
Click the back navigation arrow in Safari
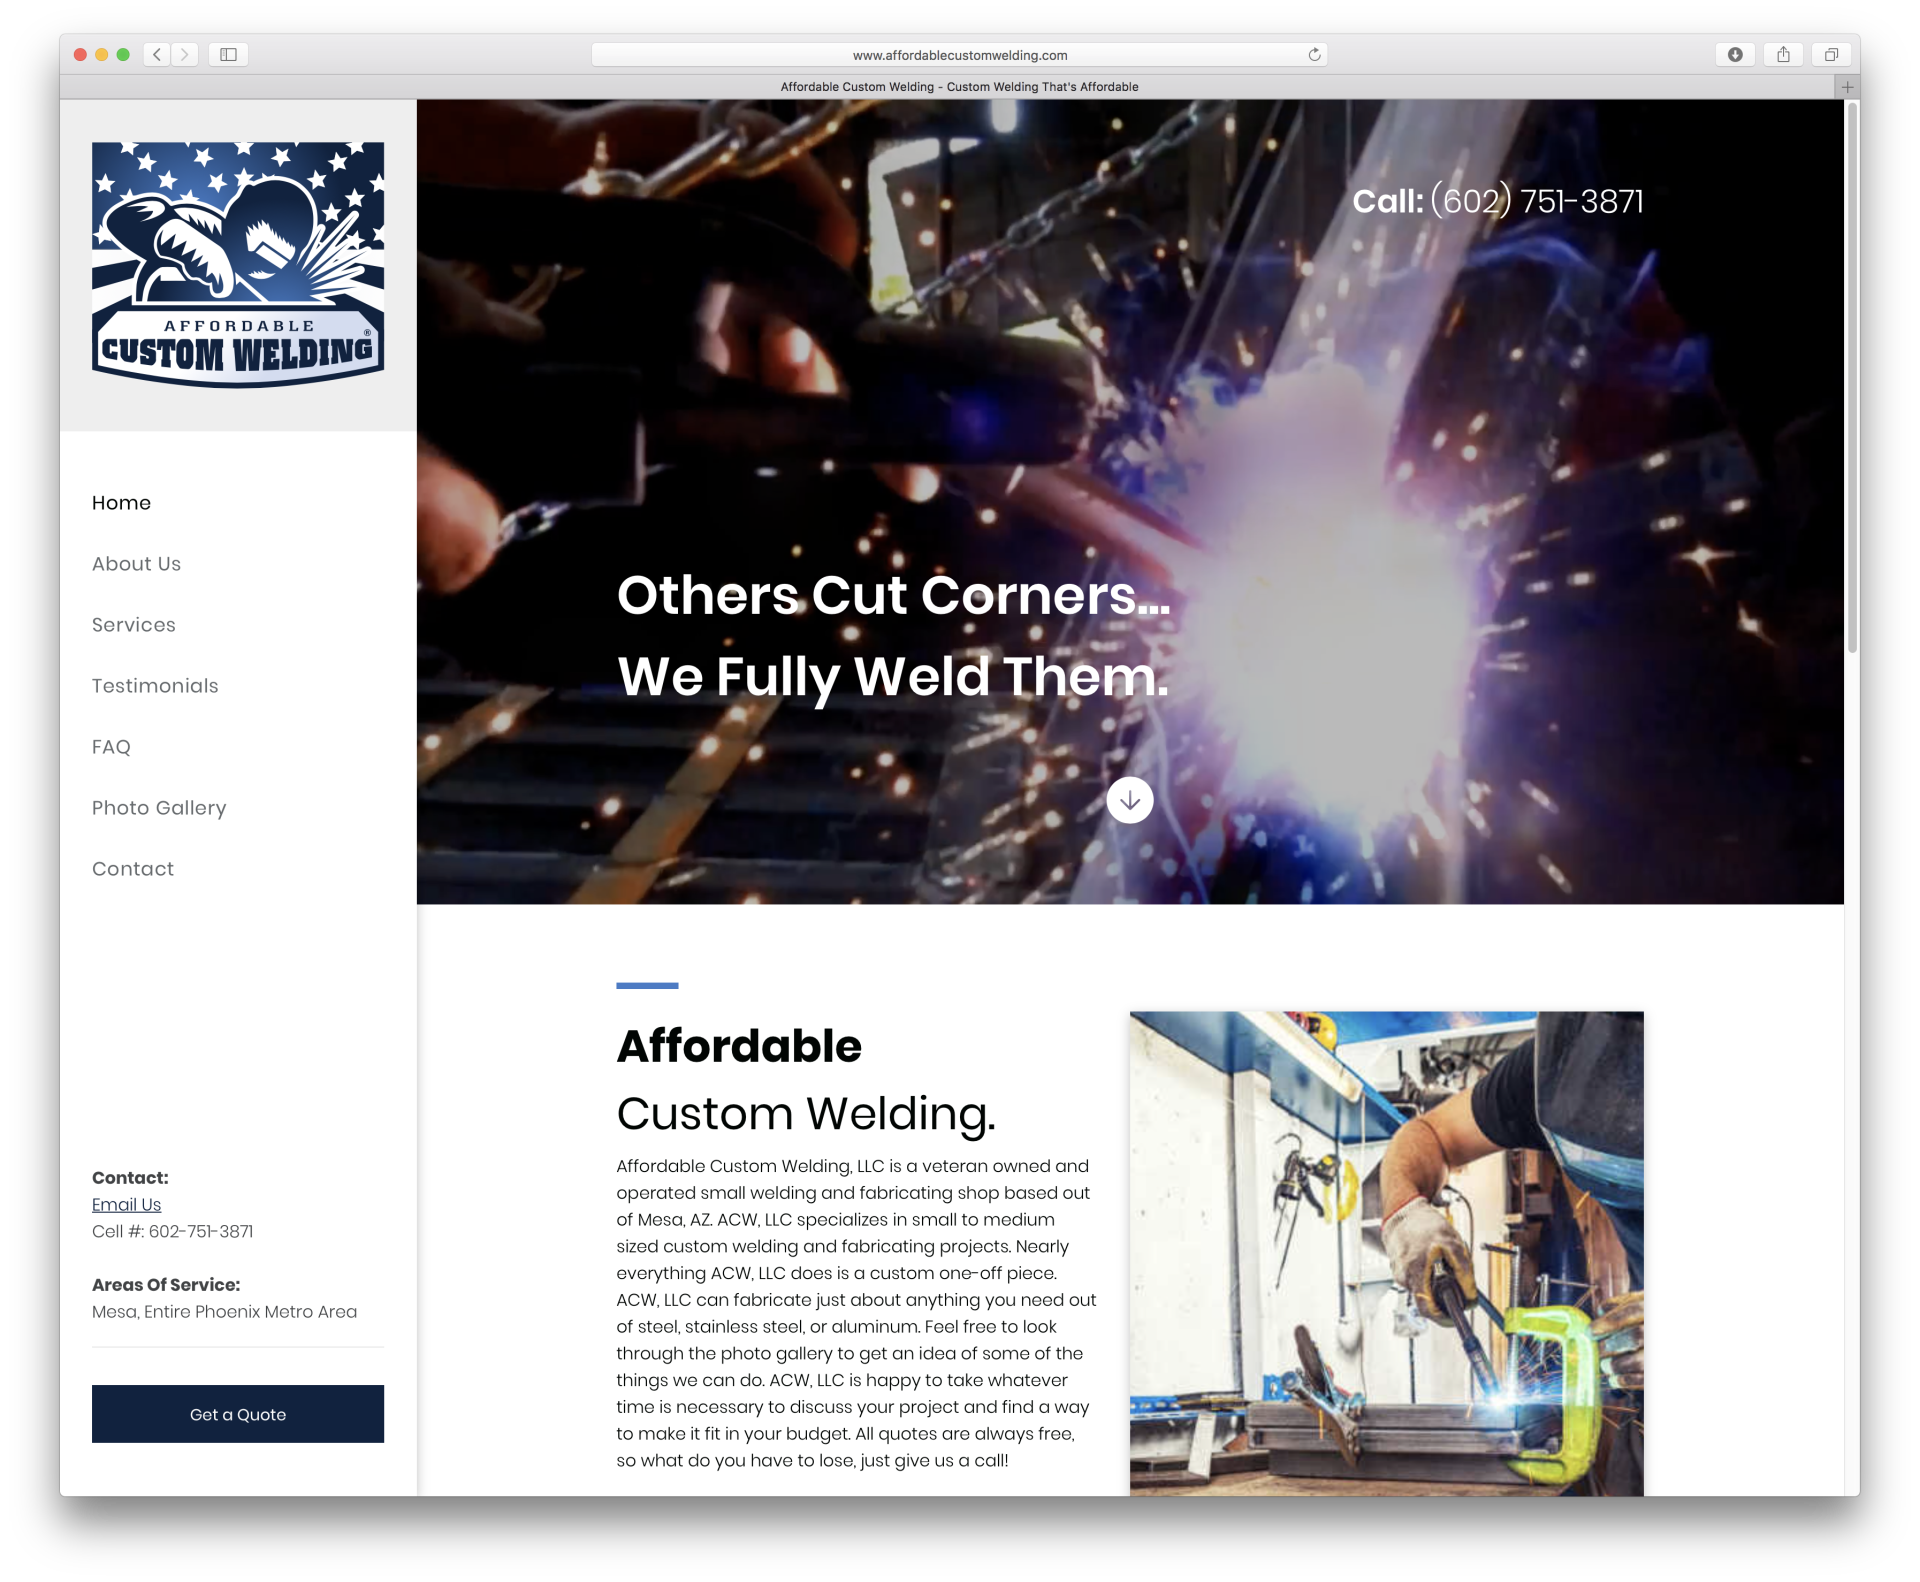pos(157,55)
